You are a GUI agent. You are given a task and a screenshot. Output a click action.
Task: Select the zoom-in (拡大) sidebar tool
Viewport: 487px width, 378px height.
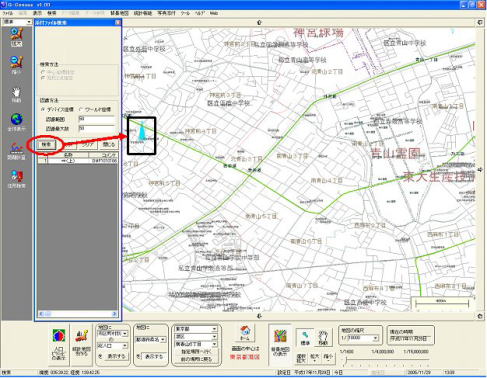[x=16, y=36]
